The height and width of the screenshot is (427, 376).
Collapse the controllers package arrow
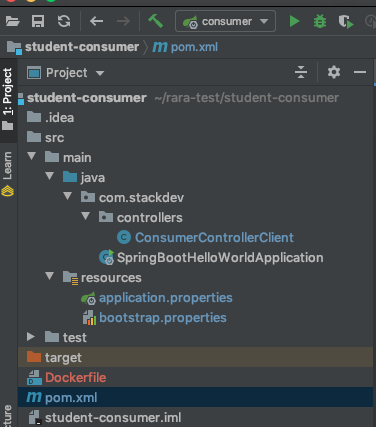[x=86, y=216]
